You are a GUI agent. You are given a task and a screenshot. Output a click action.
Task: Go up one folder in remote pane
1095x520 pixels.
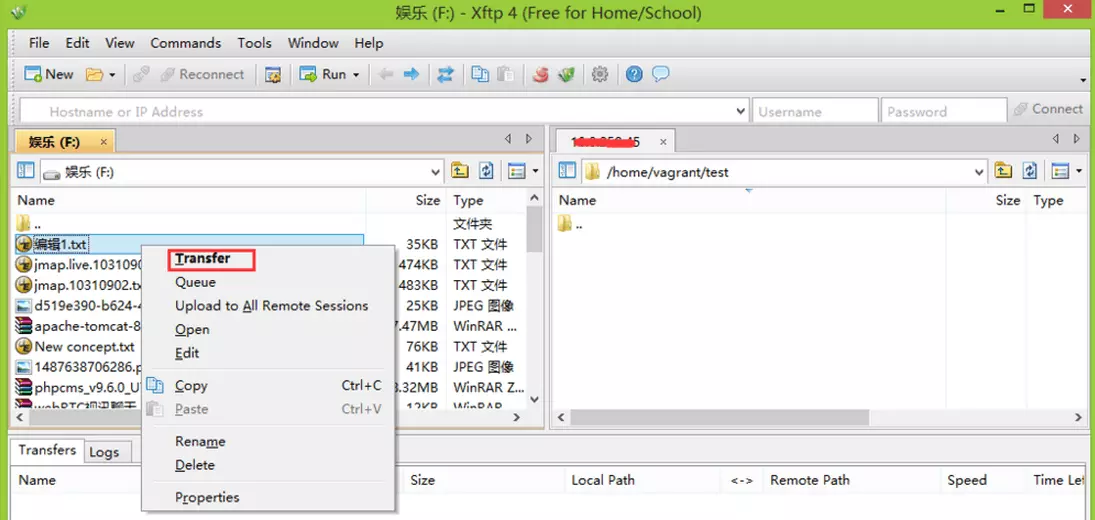1003,171
